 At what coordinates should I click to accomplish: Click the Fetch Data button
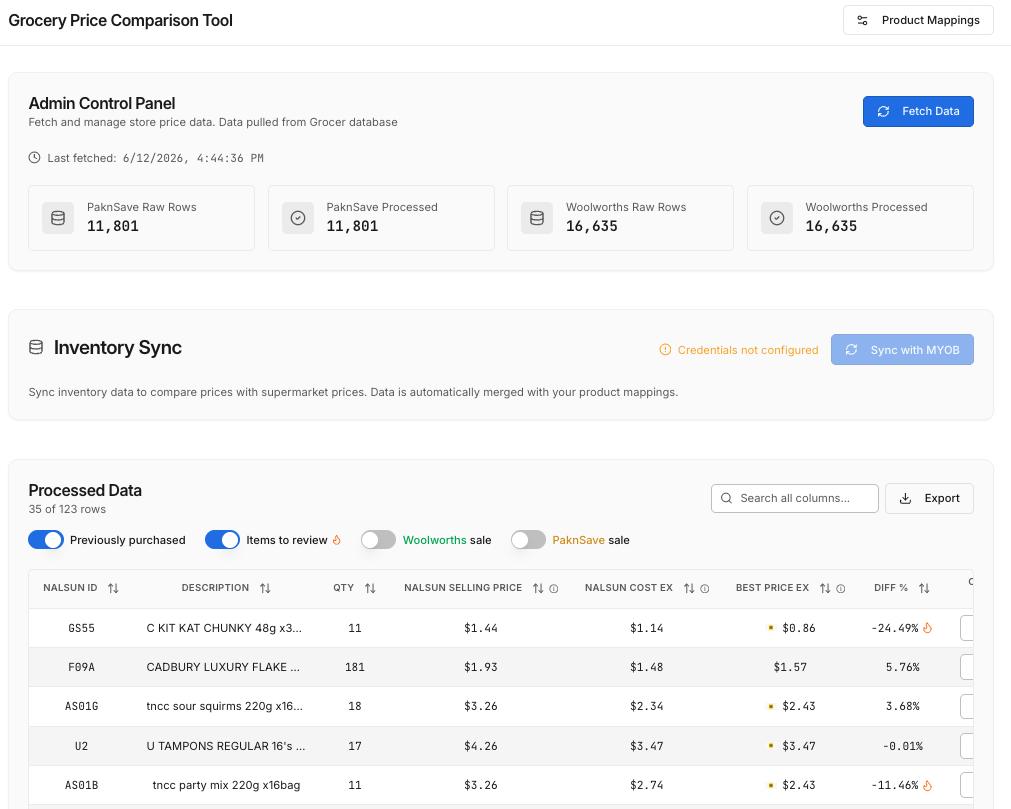pos(918,111)
